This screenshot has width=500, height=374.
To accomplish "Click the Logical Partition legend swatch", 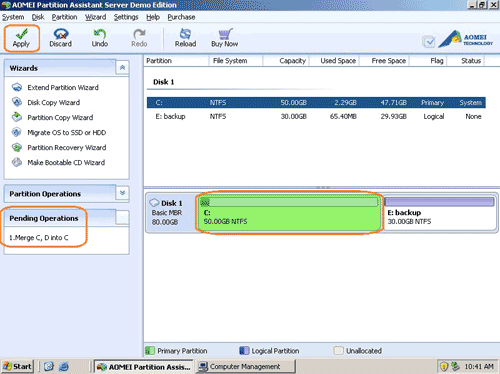I will click(244, 351).
